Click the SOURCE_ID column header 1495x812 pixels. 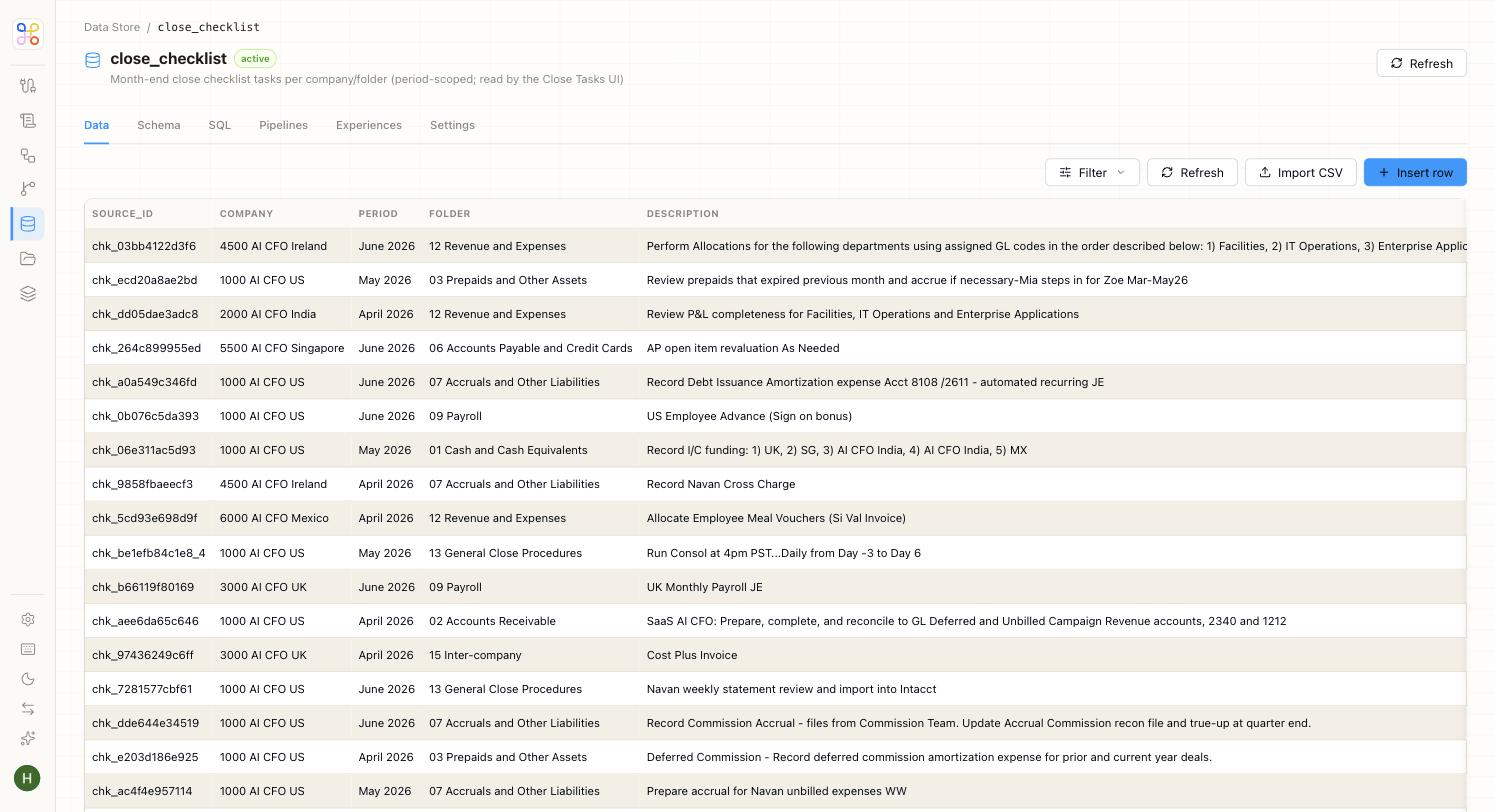coord(123,214)
